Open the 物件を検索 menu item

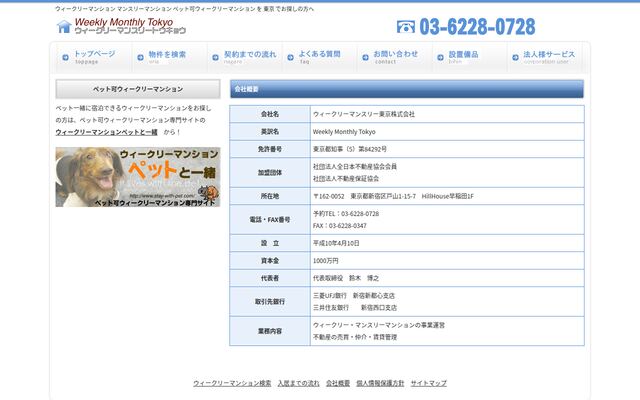169,58
